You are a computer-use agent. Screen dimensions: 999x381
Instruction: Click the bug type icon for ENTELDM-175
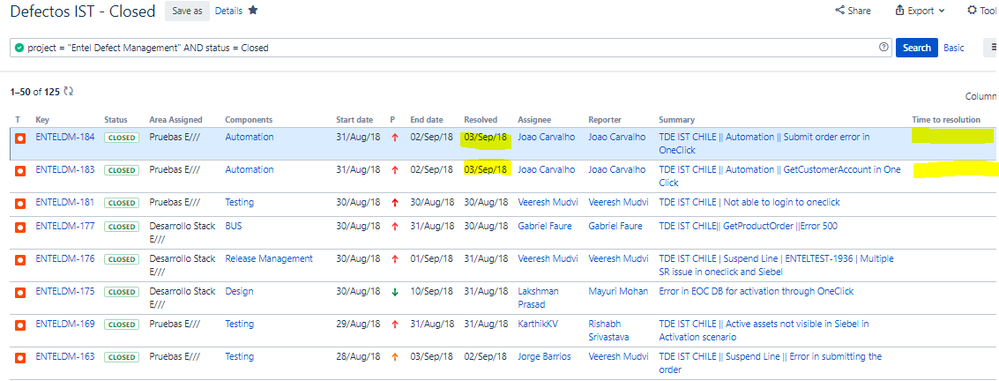[20, 292]
